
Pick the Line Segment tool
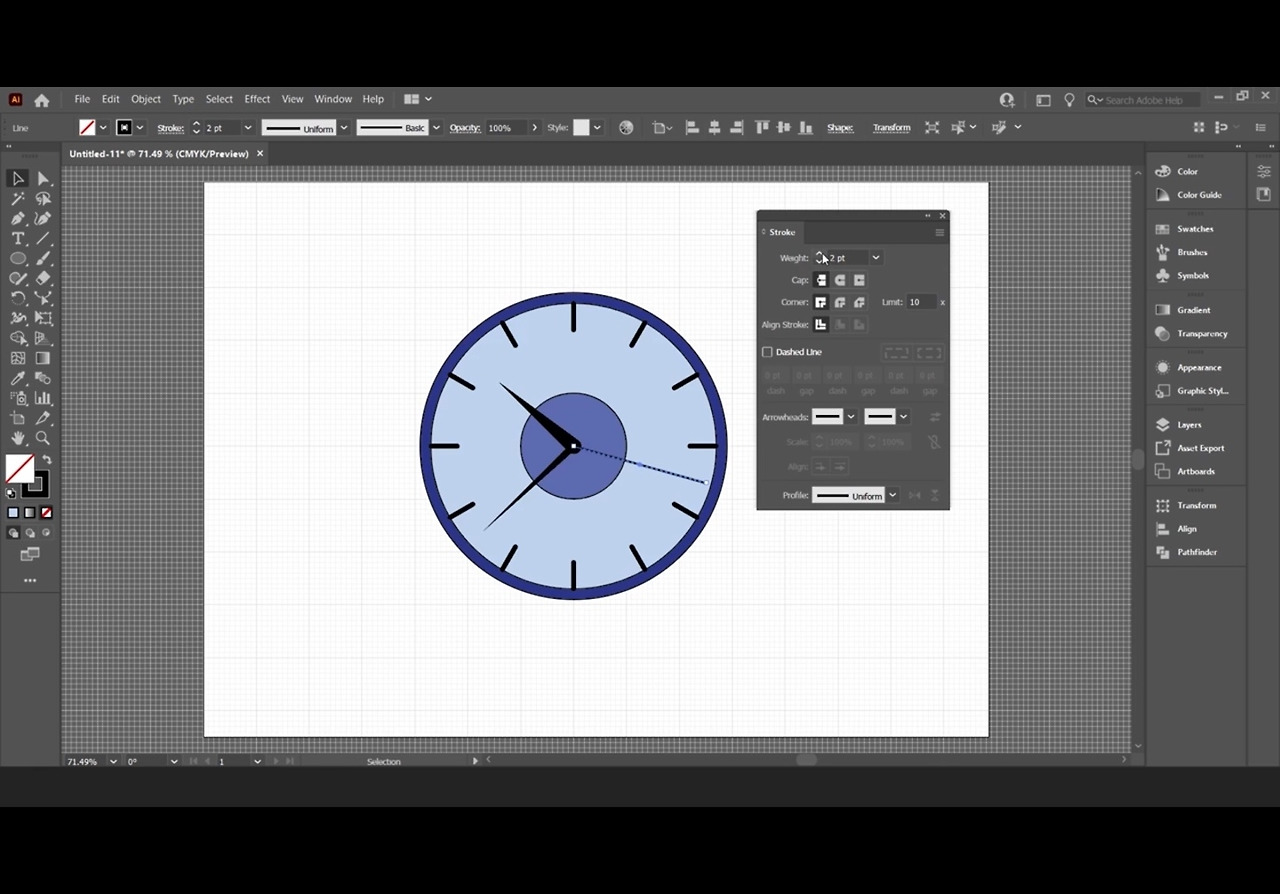click(43, 238)
